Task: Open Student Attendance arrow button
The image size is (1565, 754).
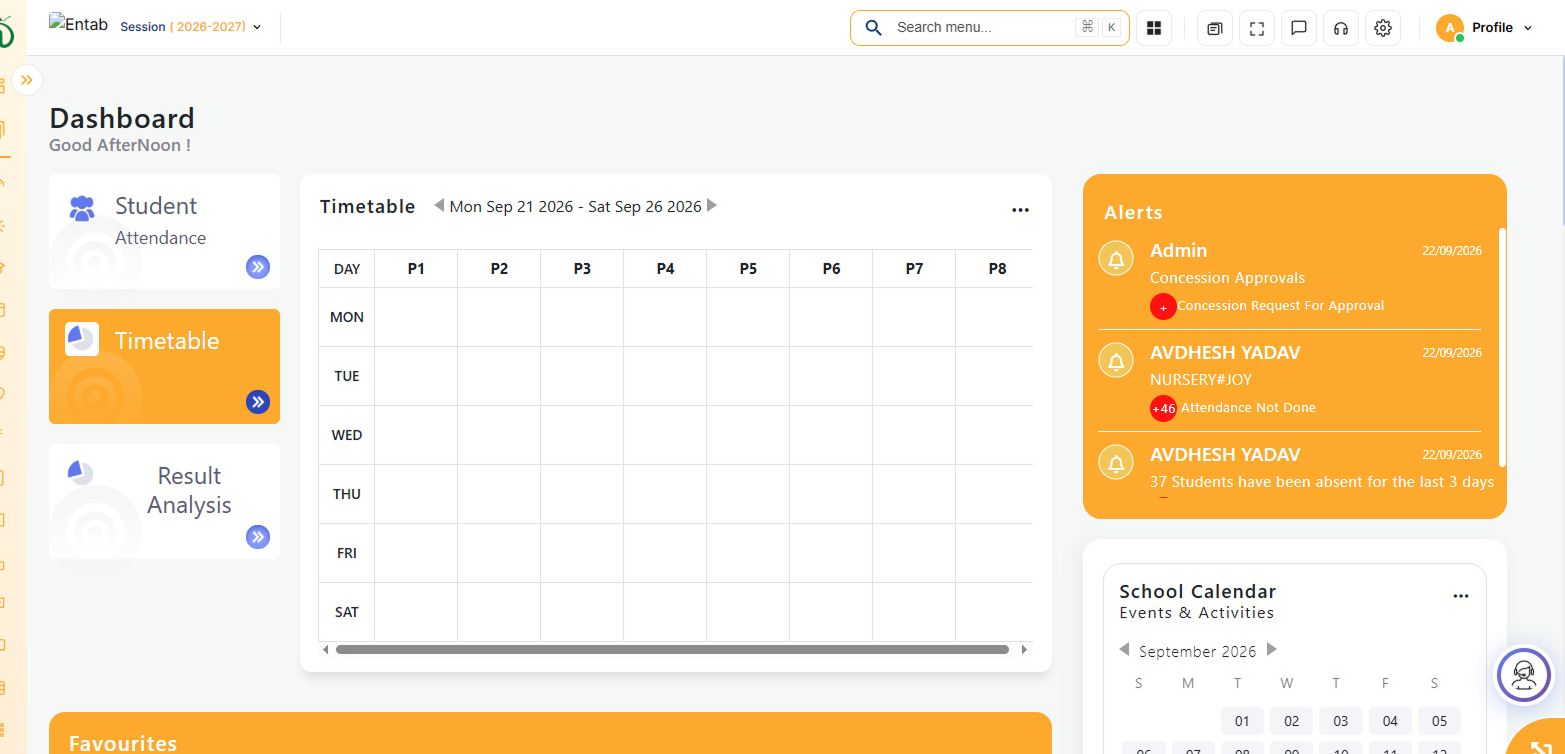Action: point(258,266)
